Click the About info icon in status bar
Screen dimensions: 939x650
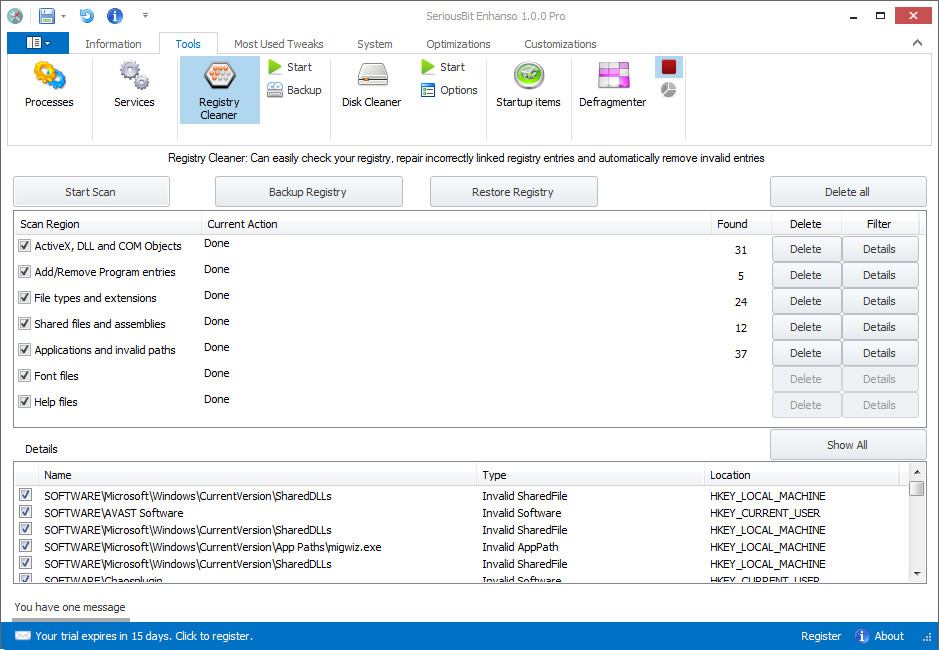(x=862, y=636)
